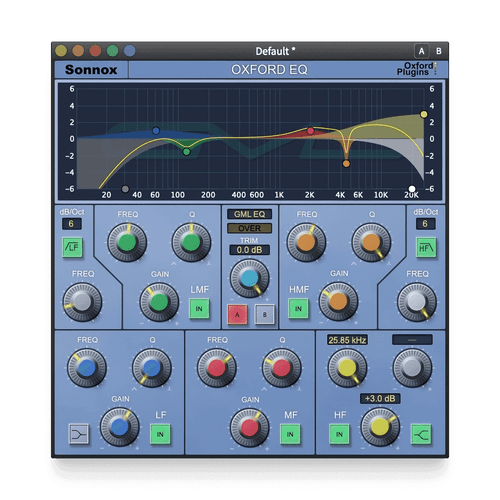This screenshot has width=500, height=500.
Task: Open the Default preset name menu
Action: click(x=275, y=51)
